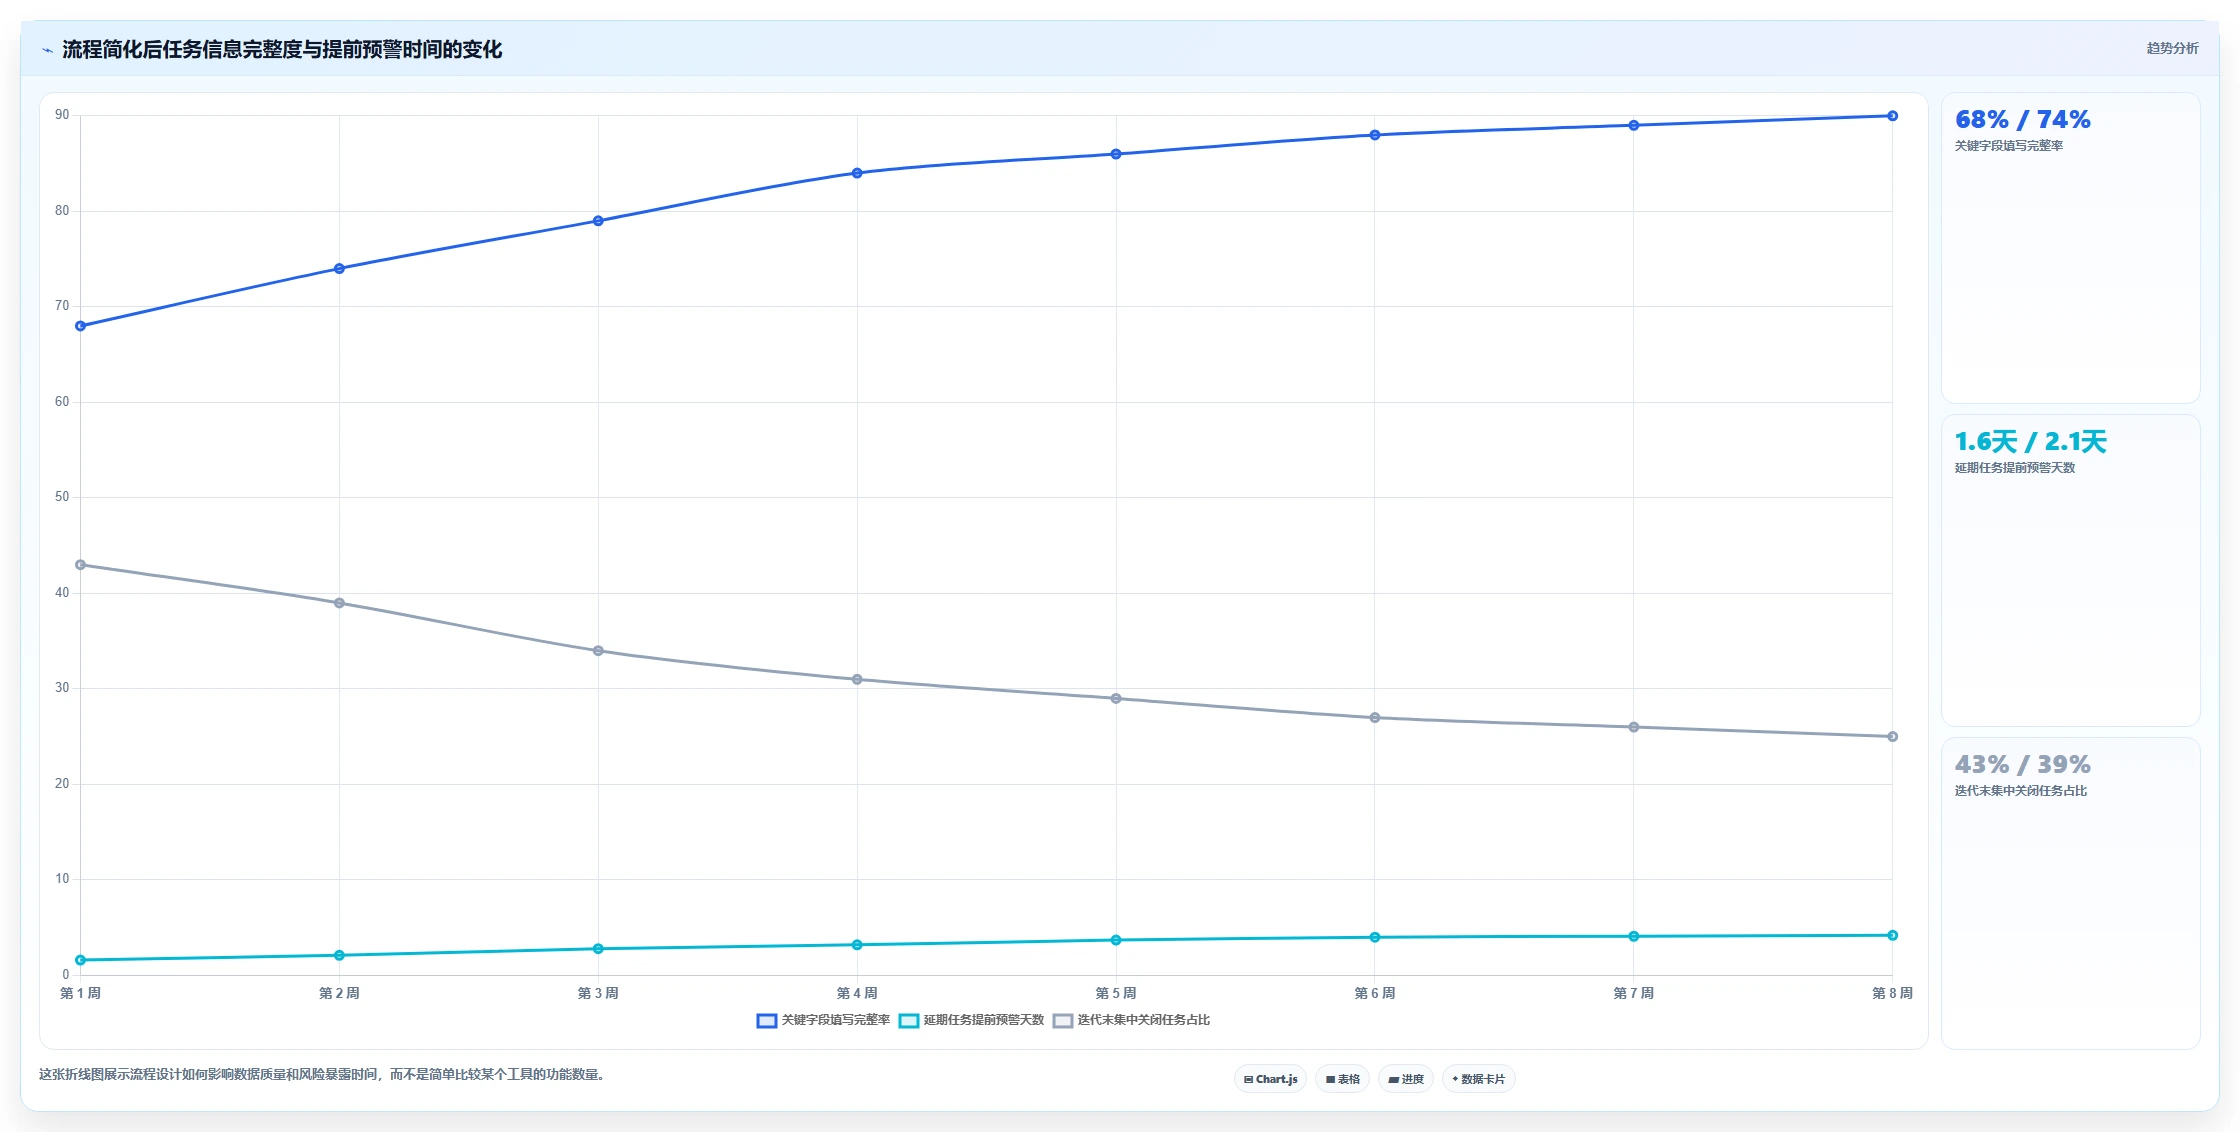Click the y-axis tick label 50

point(62,497)
